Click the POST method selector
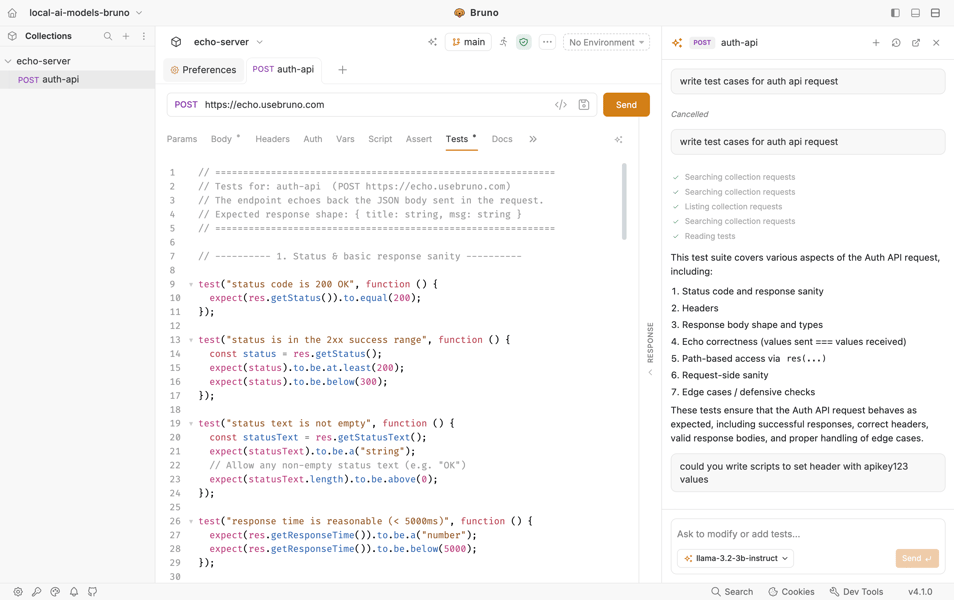 [x=186, y=105]
